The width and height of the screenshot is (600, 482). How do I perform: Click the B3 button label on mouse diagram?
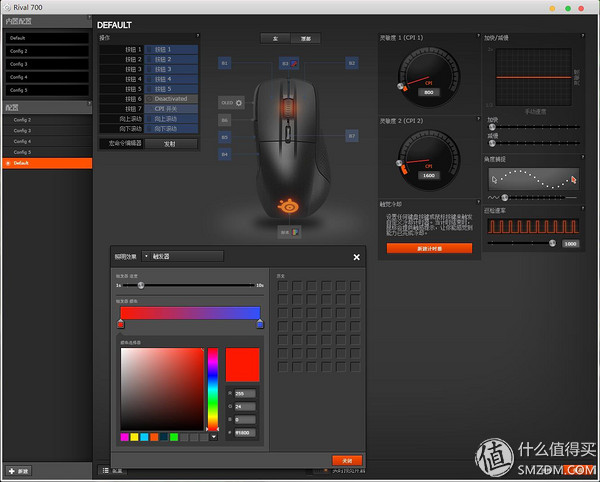[285, 63]
